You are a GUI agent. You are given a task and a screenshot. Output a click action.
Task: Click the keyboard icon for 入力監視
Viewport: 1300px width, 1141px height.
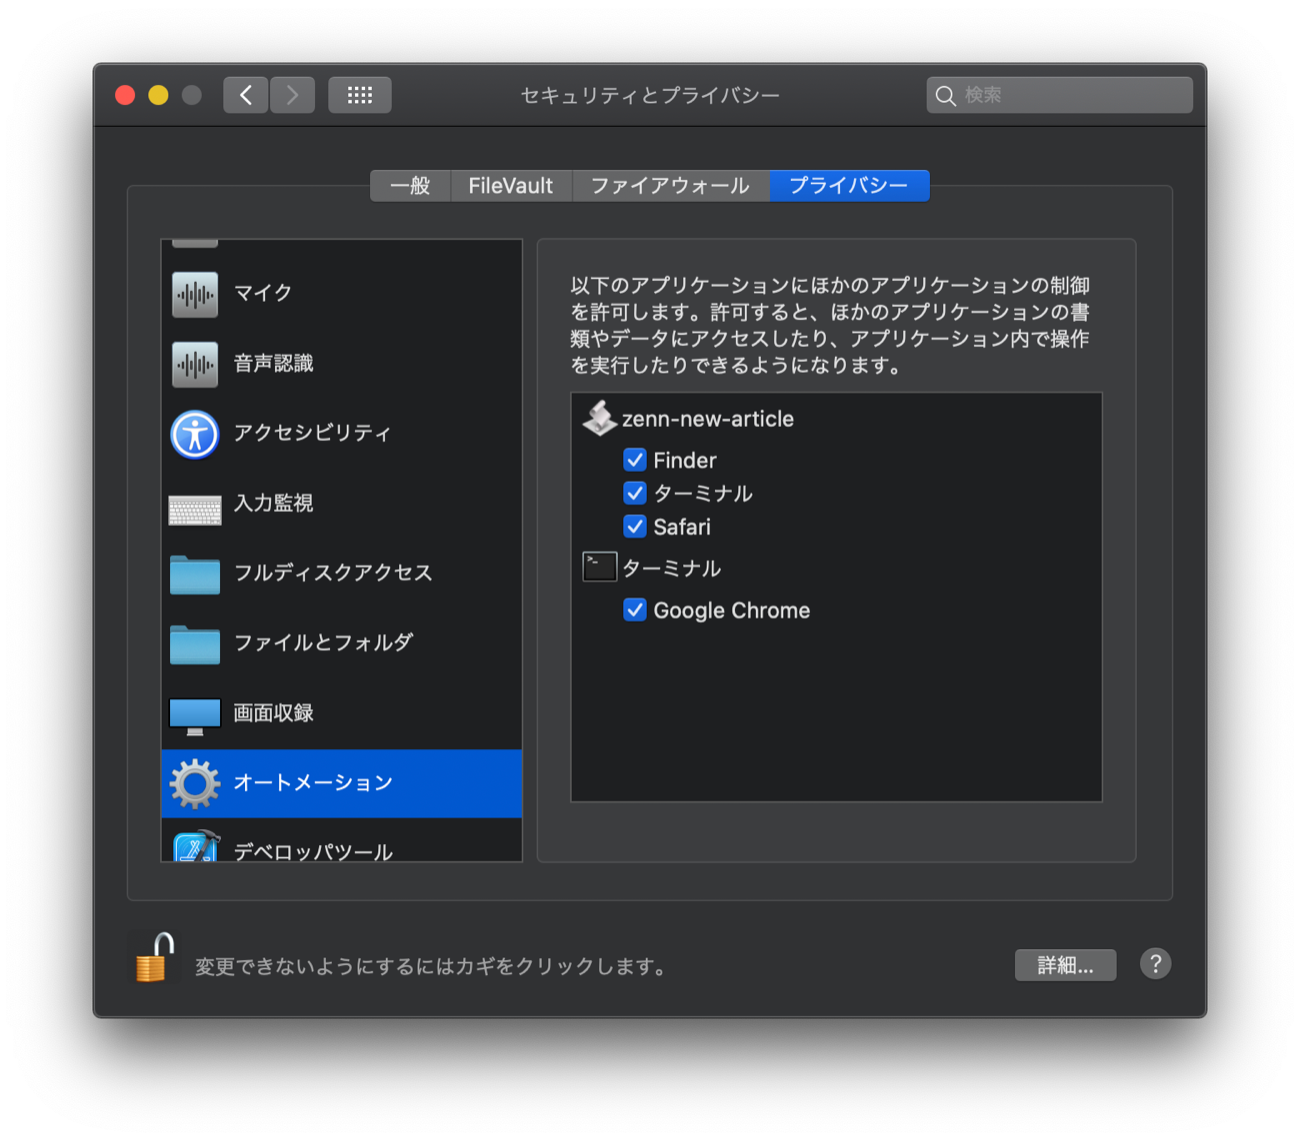pos(195,510)
